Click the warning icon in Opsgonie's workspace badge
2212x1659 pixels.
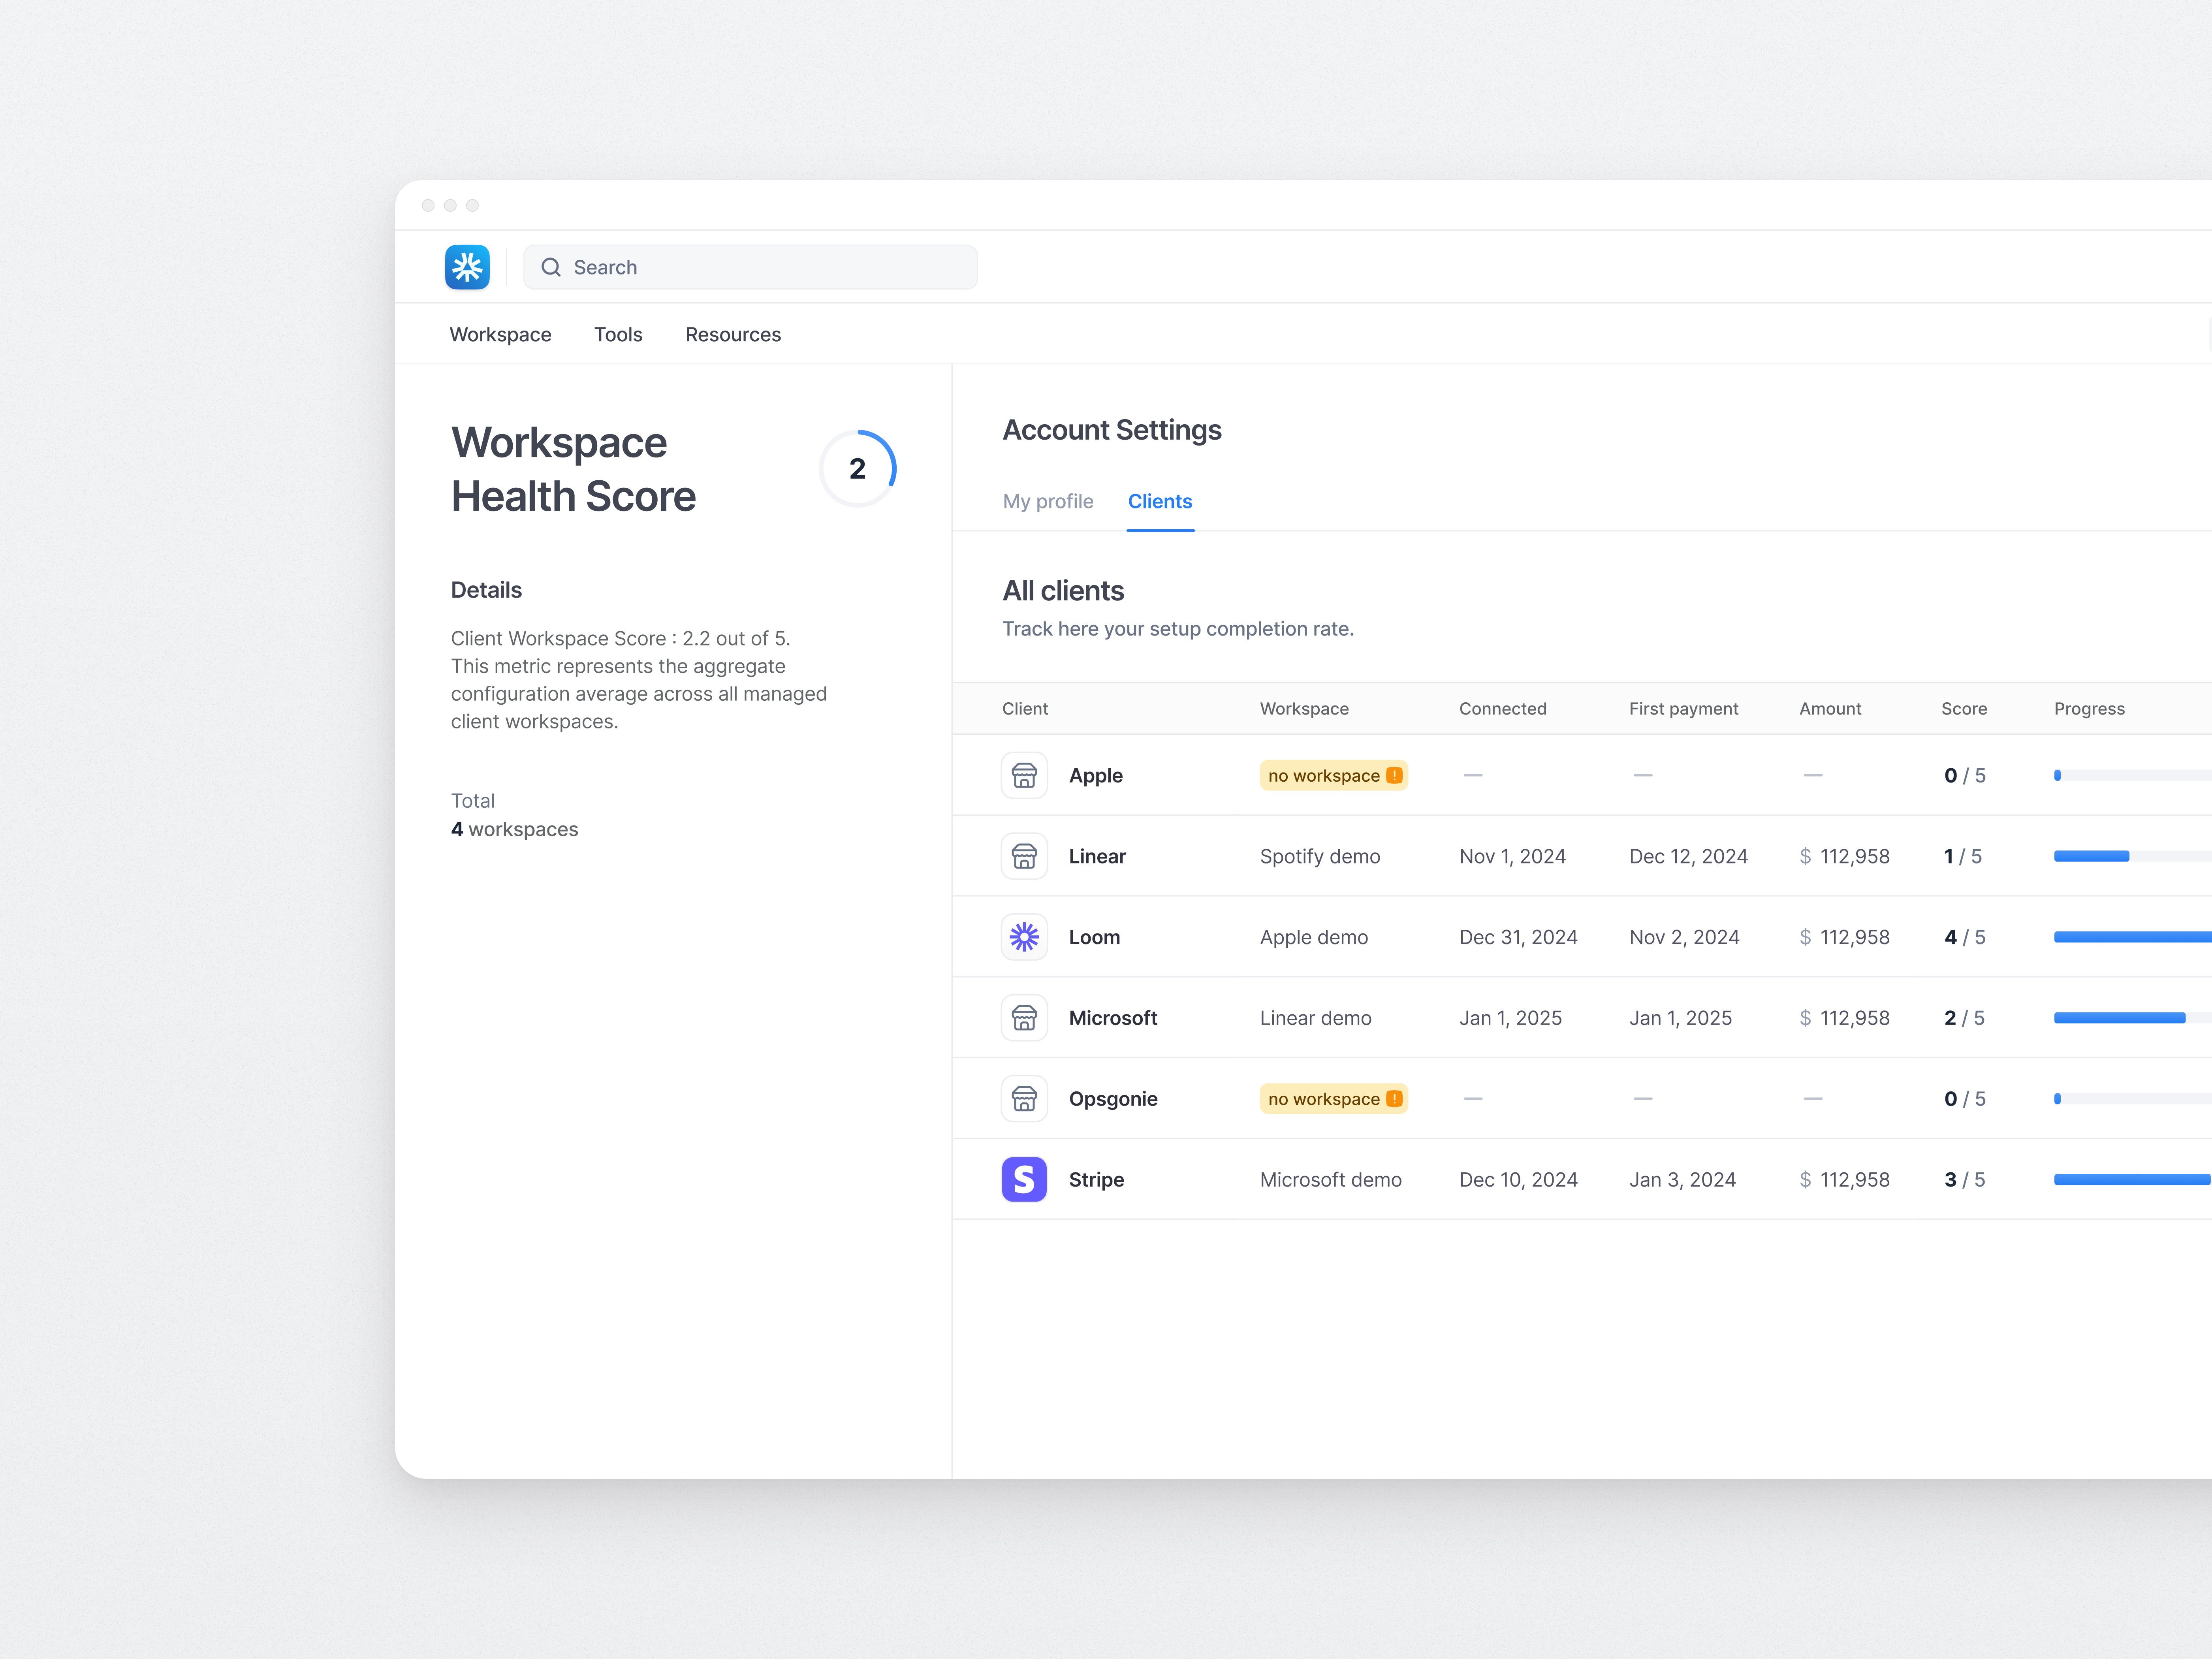click(x=1394, y=1099)
